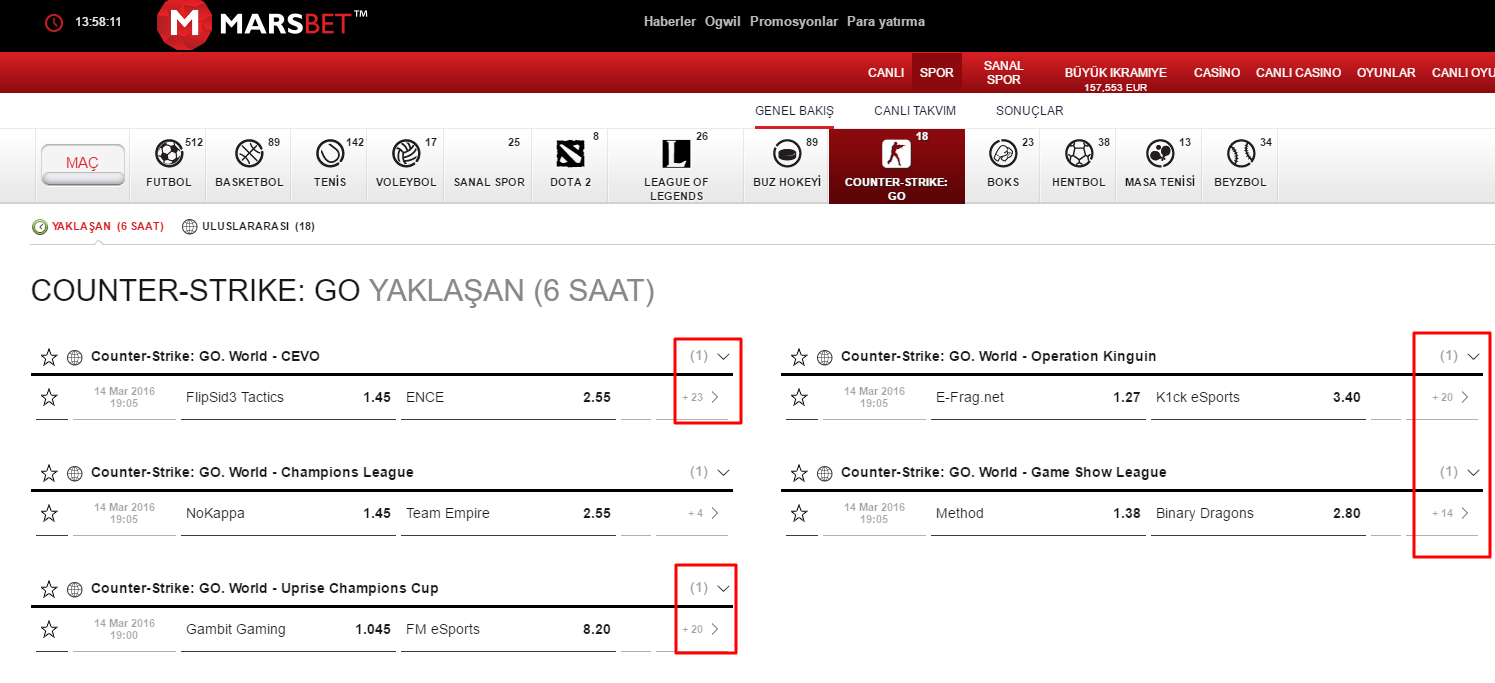Open the Büyük İkramiye jackpot link
The width and height of the screenshot is (1495, 683).
pyautogui.click(x=1115, y=79)
